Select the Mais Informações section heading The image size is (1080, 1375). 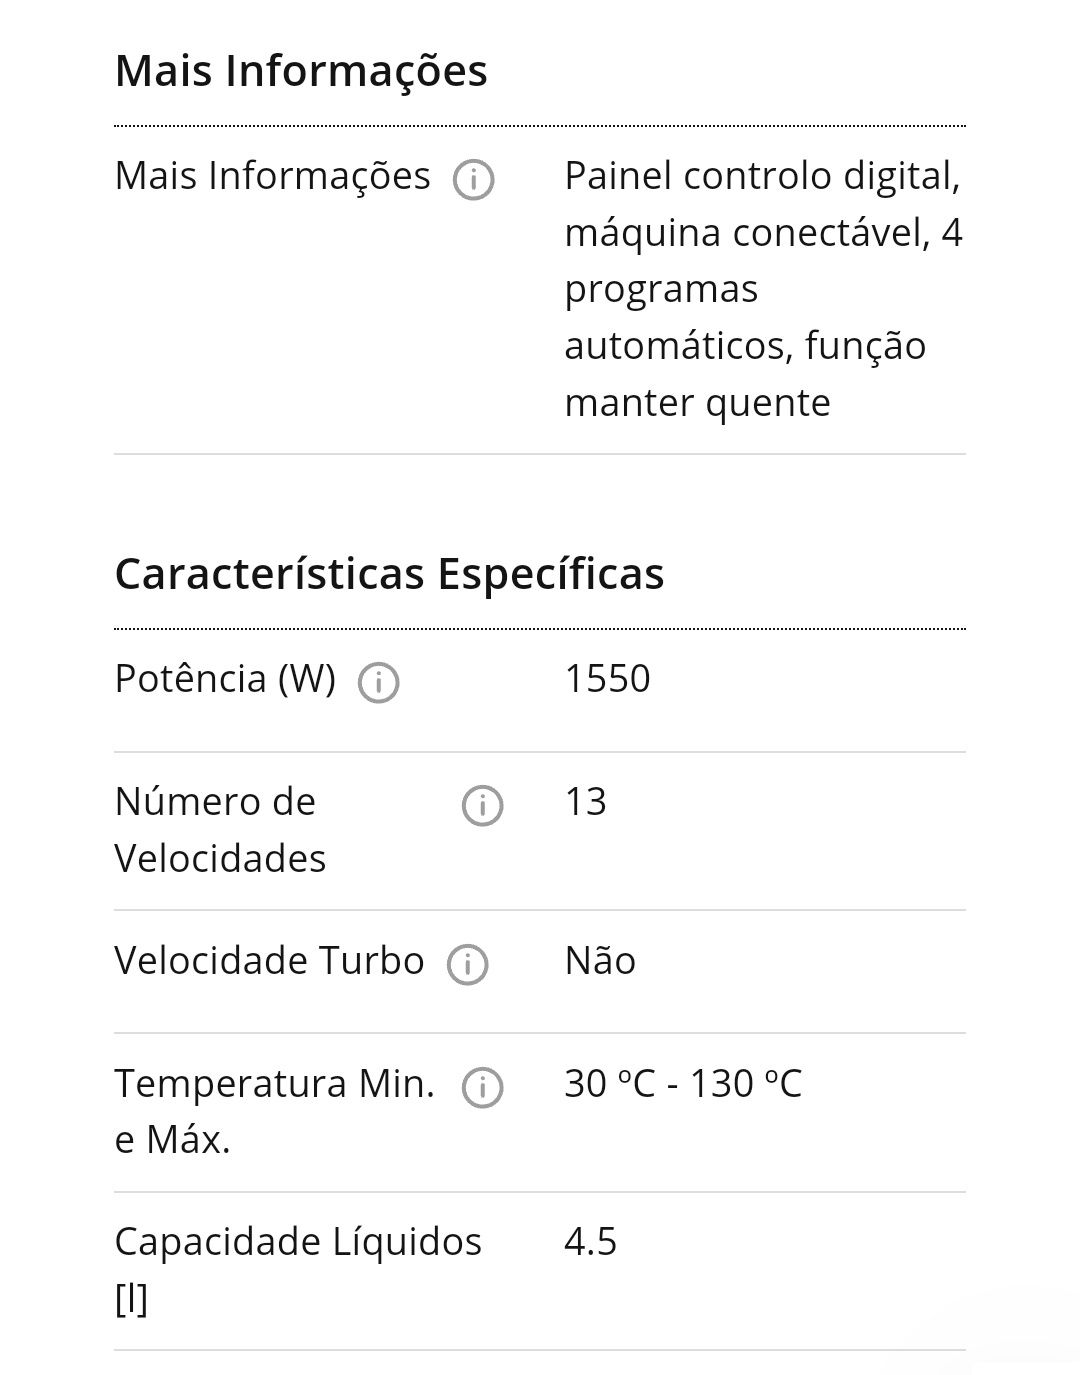click(x=301, y=71)
